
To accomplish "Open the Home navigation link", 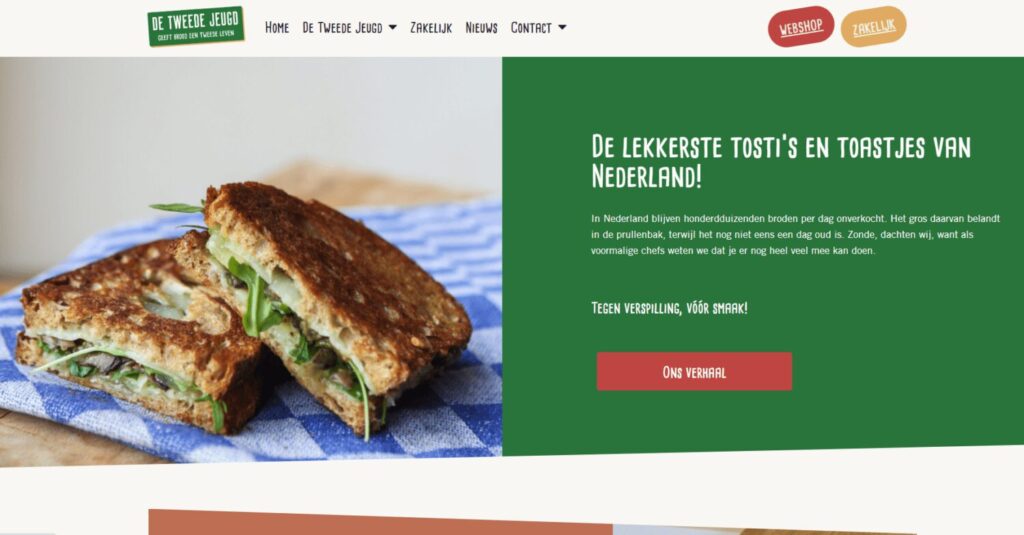I will coord(277,27).
